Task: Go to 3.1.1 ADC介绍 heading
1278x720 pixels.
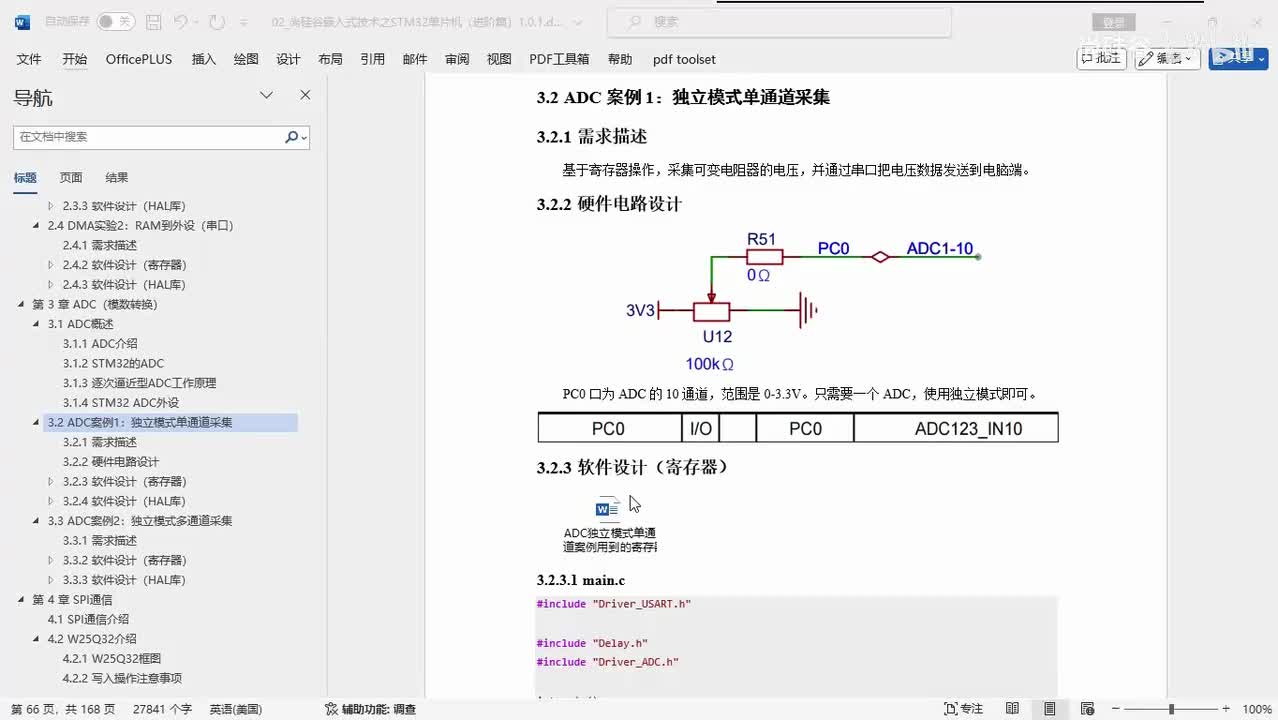Action: click(100, 343)
